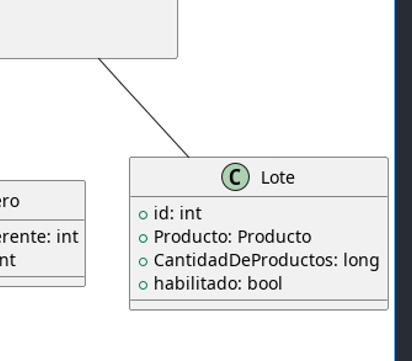Click the empty methods compartment of left class

tap(43, 281)
